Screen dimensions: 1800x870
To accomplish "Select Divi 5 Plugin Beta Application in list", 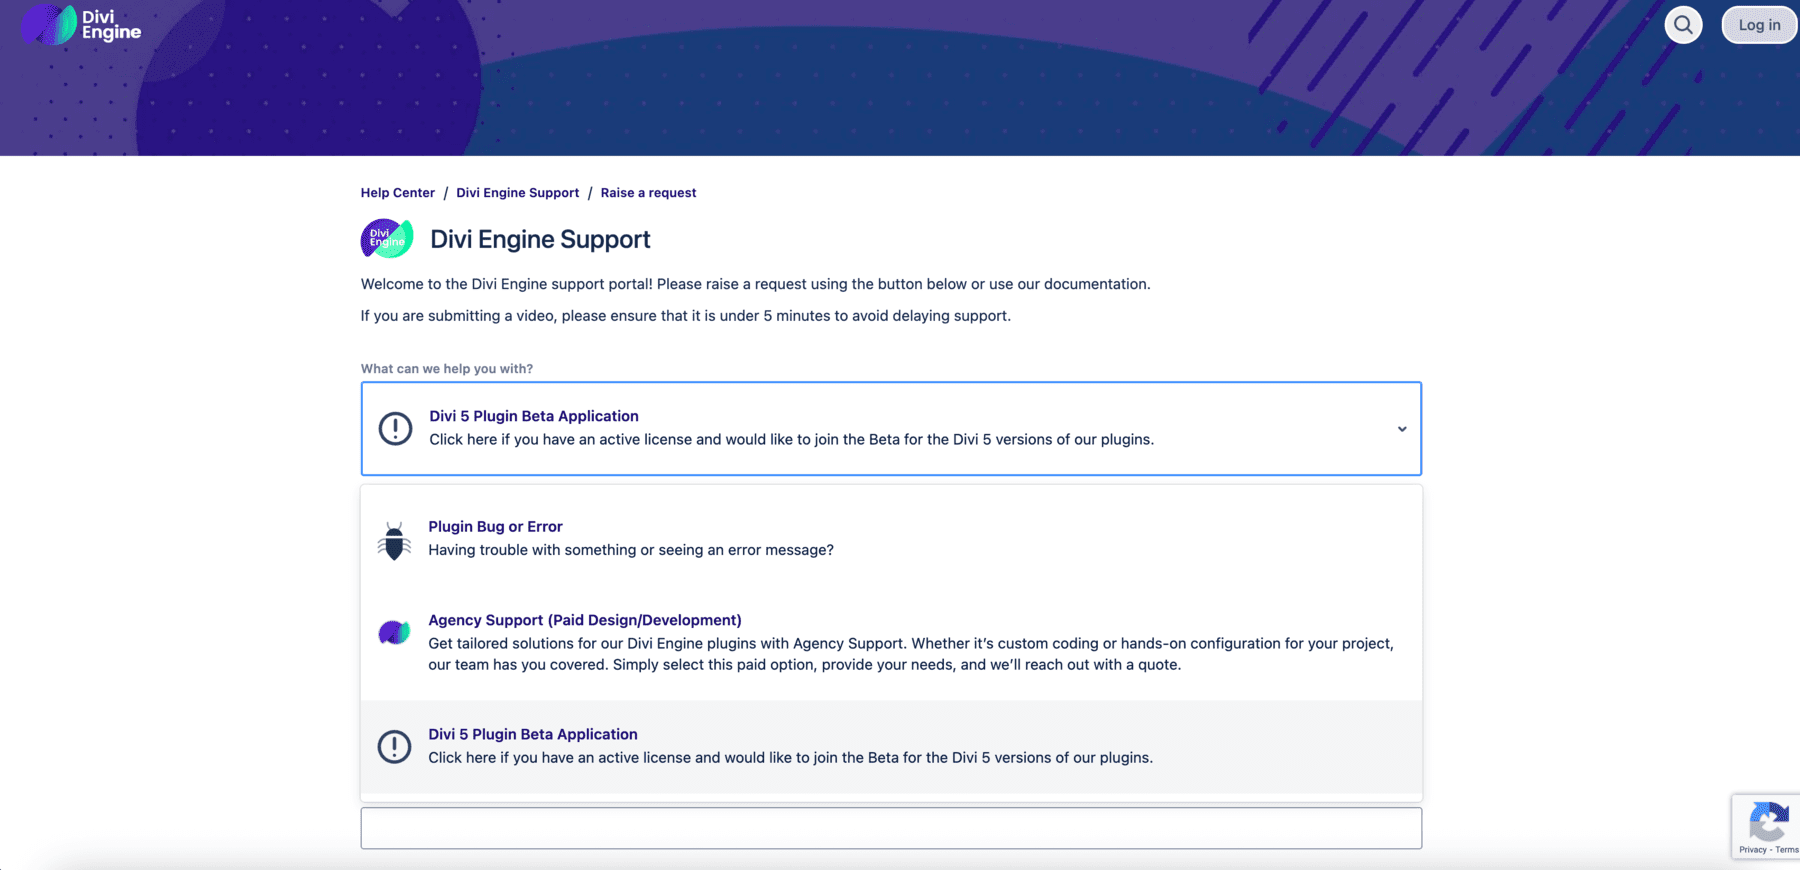I will click(x=532, y=734).
